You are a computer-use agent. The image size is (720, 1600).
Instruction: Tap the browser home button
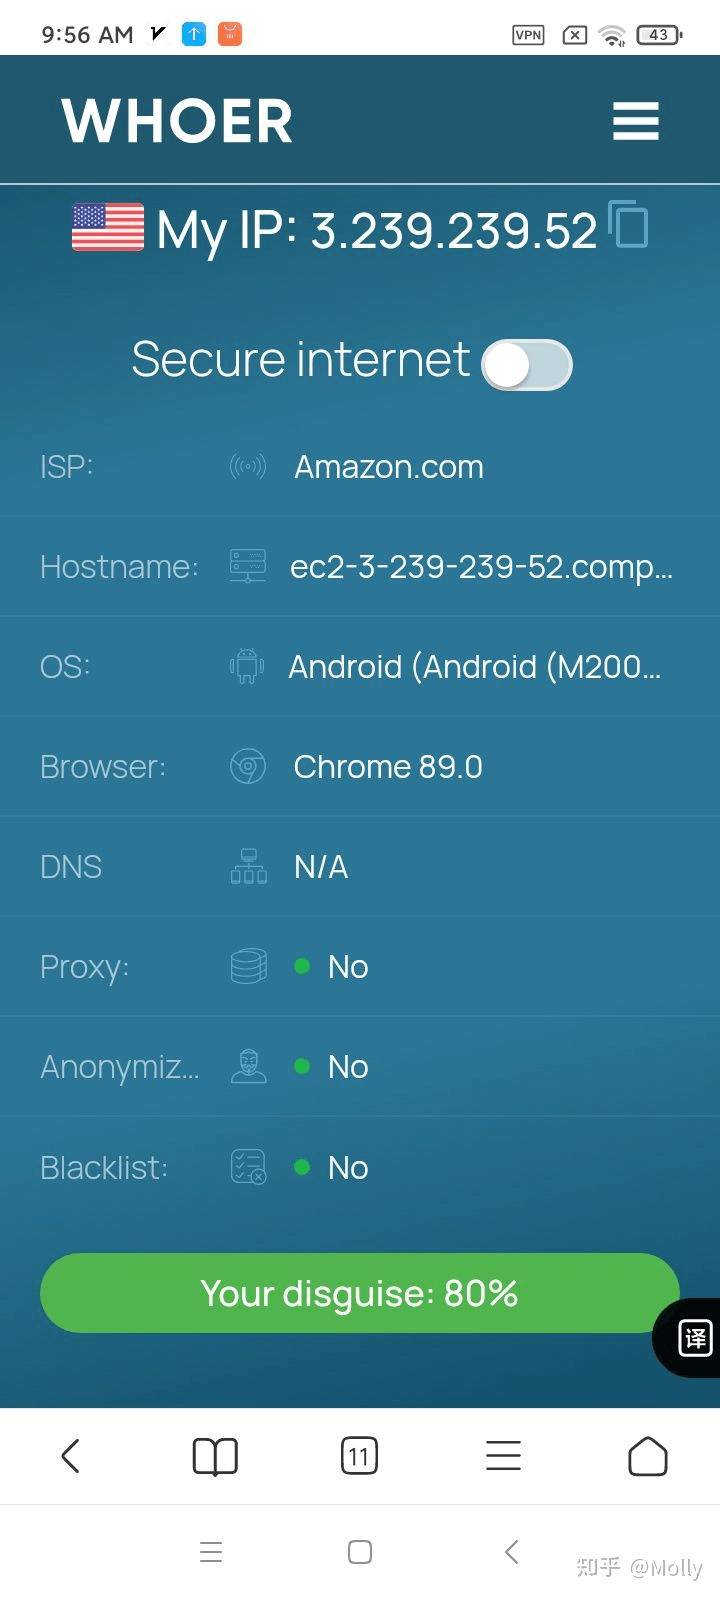tap(647, 1456)
